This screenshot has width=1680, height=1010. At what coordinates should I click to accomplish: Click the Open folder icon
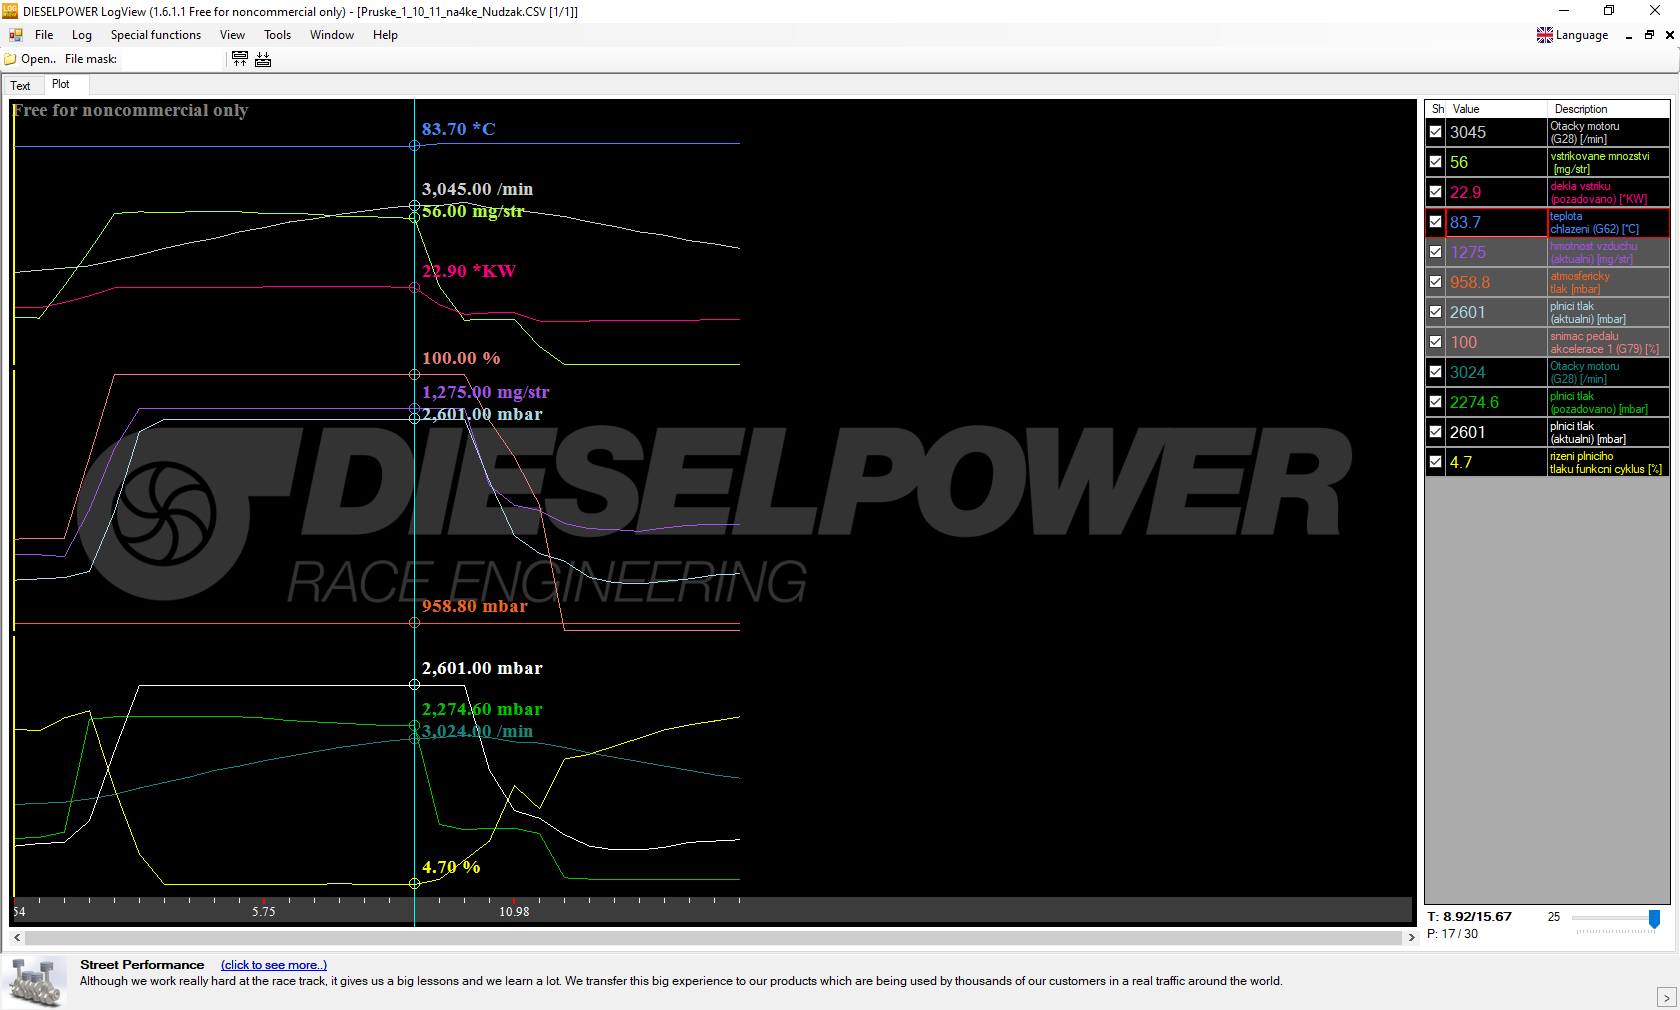[11, 59]
